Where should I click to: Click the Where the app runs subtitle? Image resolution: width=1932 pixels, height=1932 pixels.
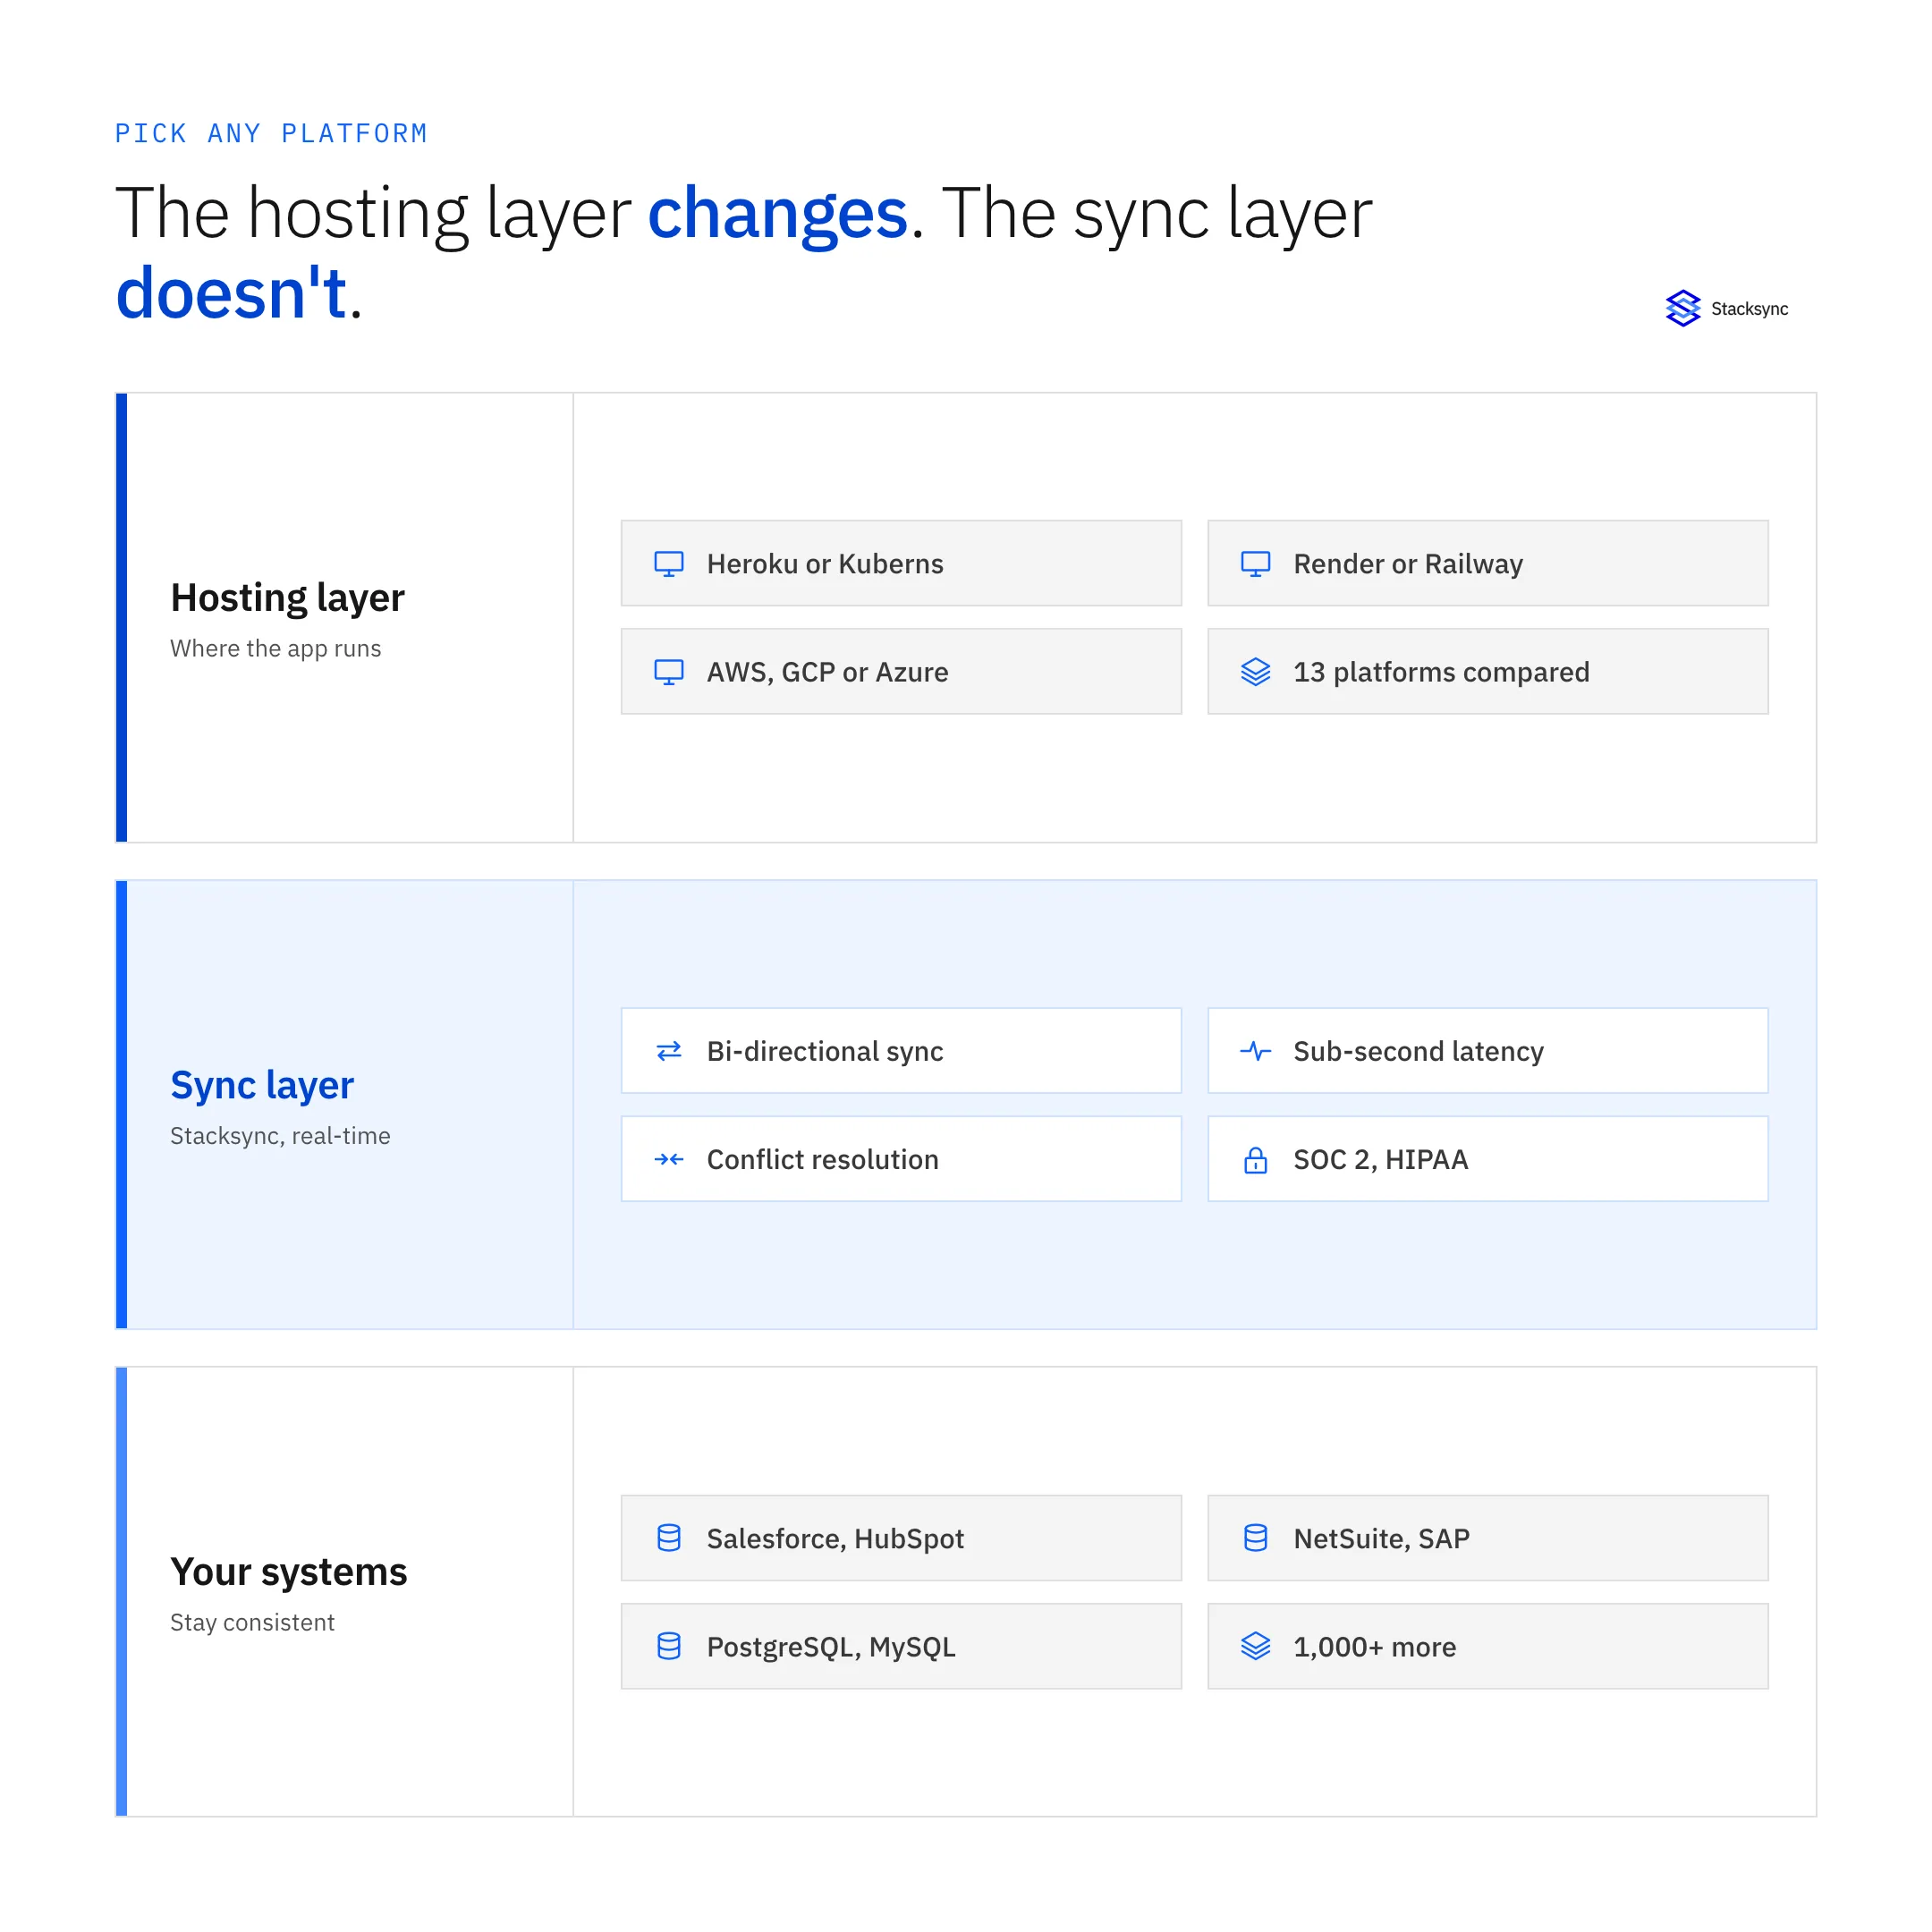276,648
